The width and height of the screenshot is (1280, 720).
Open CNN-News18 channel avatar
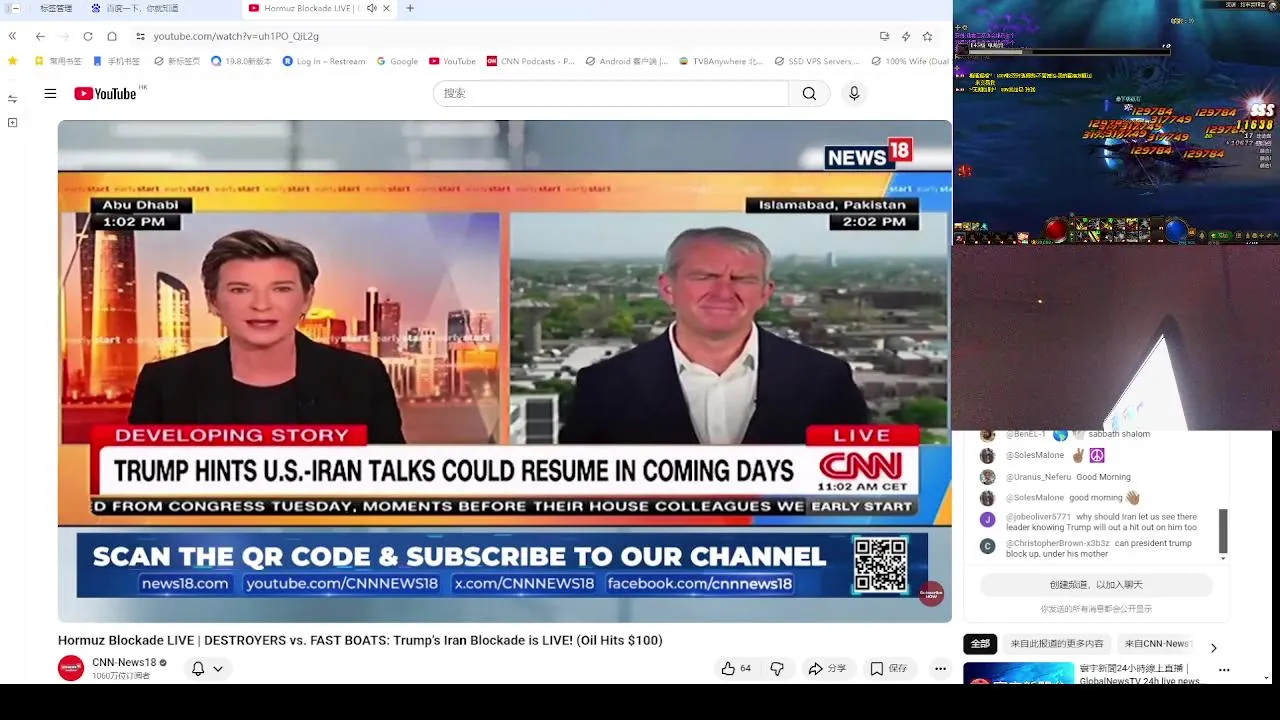[71, 668]
